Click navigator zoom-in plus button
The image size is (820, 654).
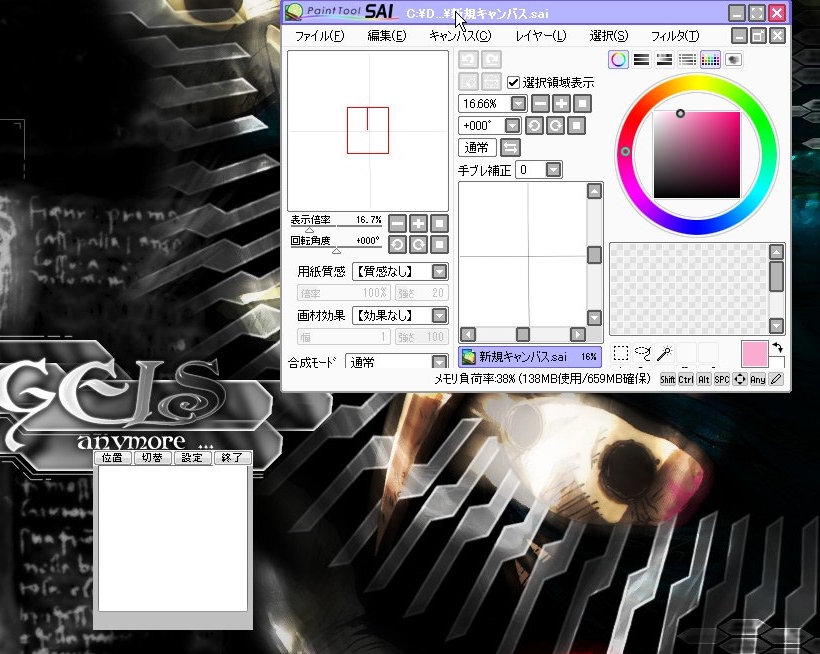tap(418, 224)
